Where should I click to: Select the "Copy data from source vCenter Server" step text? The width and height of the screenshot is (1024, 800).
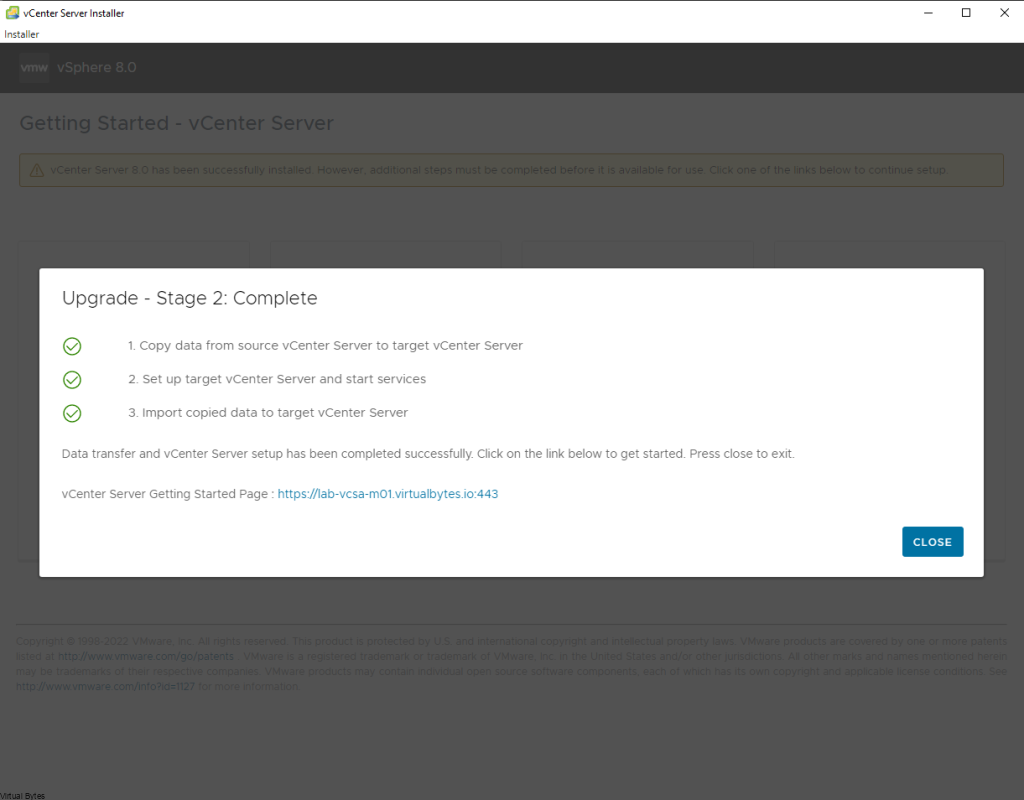[325, 346]
